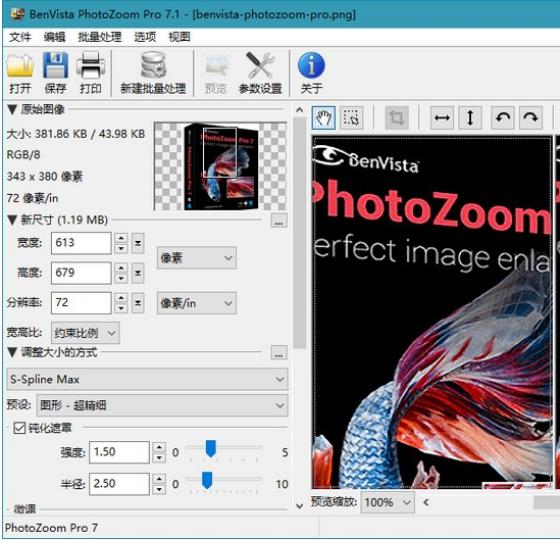
Task: Rotate image counterclockwise
Action: click(x=503, y=118)
